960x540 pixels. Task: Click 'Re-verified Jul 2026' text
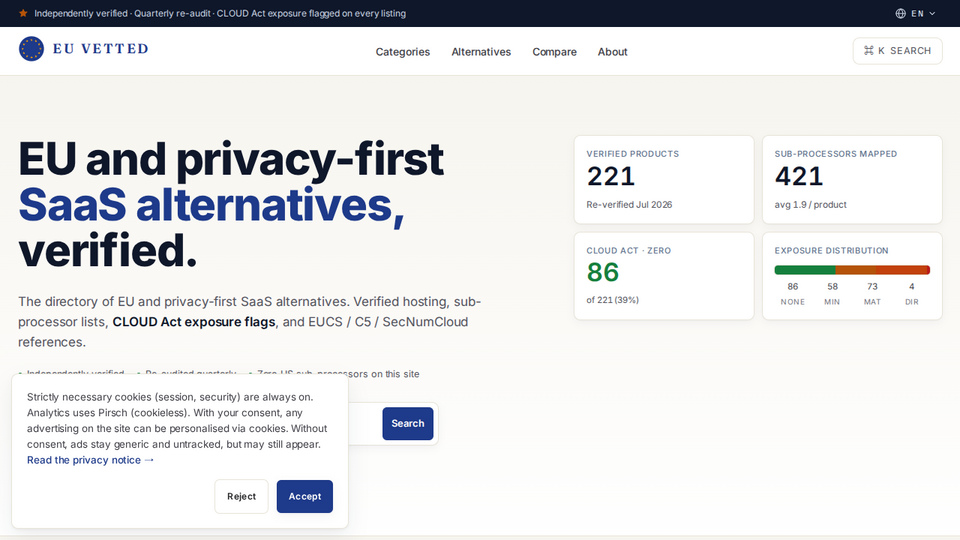(x=629, y=204)
